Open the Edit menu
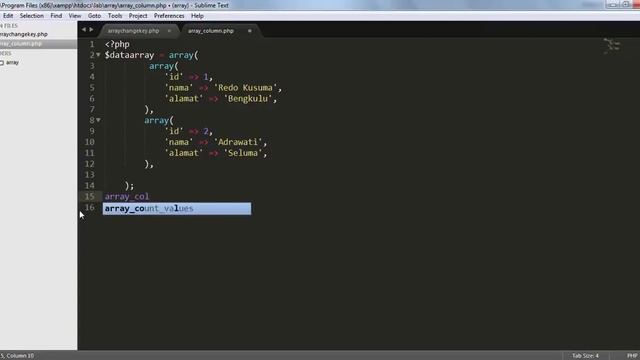 [x=8, y=16]
